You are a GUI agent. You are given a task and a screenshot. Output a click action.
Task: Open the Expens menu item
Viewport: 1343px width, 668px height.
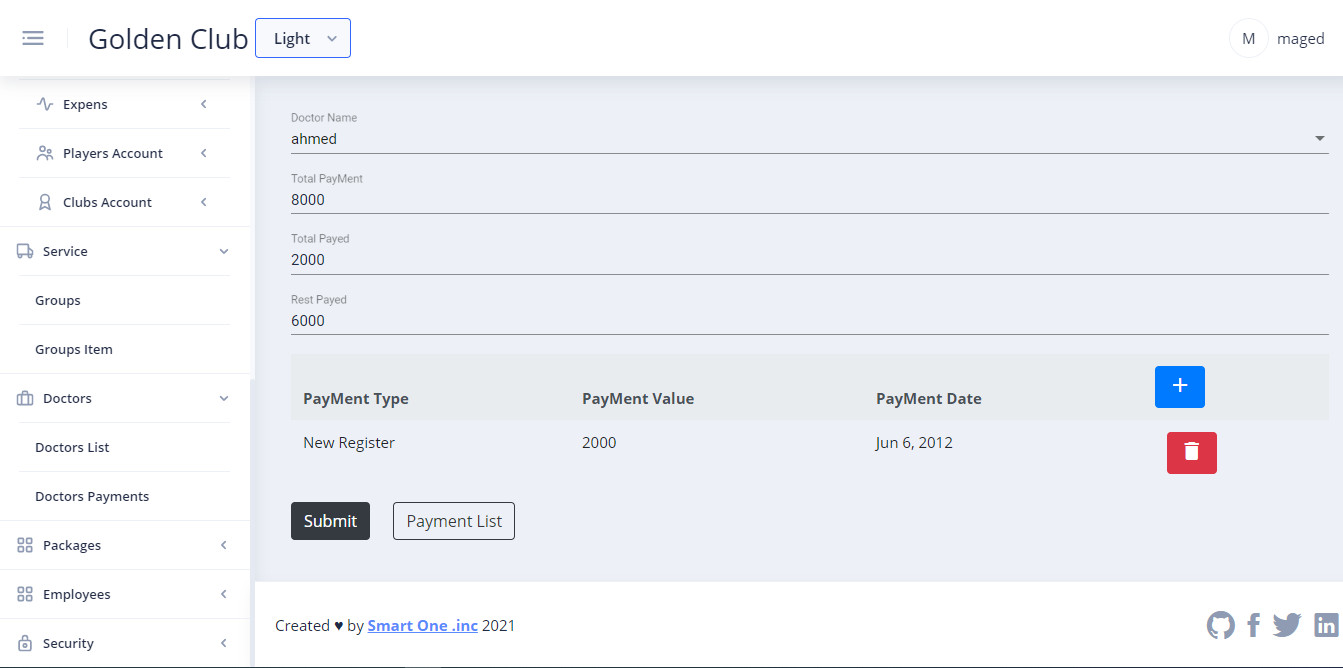click(85, 104)
